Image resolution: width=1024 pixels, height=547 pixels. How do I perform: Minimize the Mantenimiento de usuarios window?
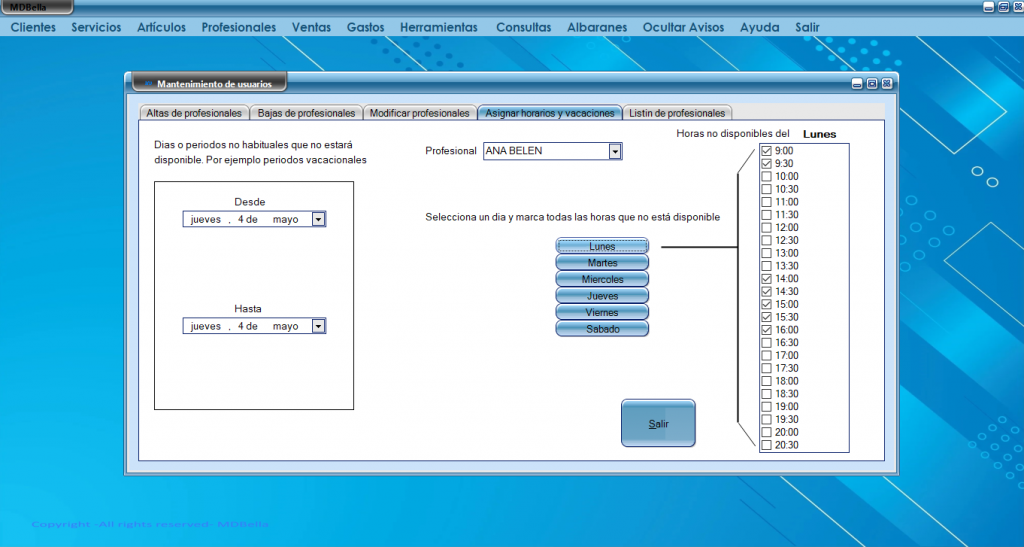[x=857, y=84]
